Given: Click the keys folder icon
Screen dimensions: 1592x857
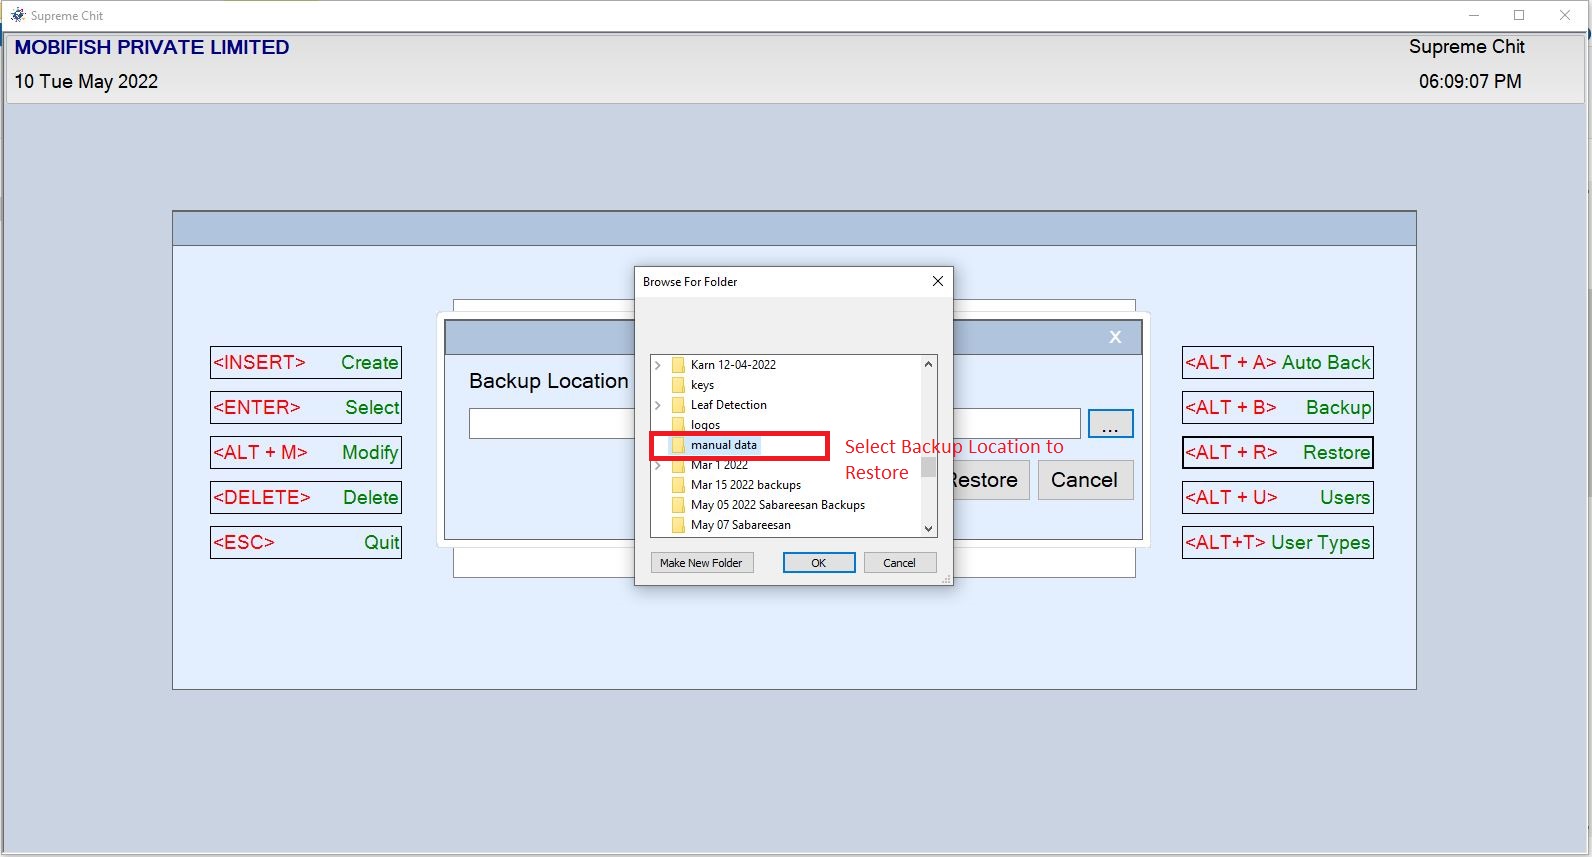Looking at the screenshot, I should (x=678, y=385).
